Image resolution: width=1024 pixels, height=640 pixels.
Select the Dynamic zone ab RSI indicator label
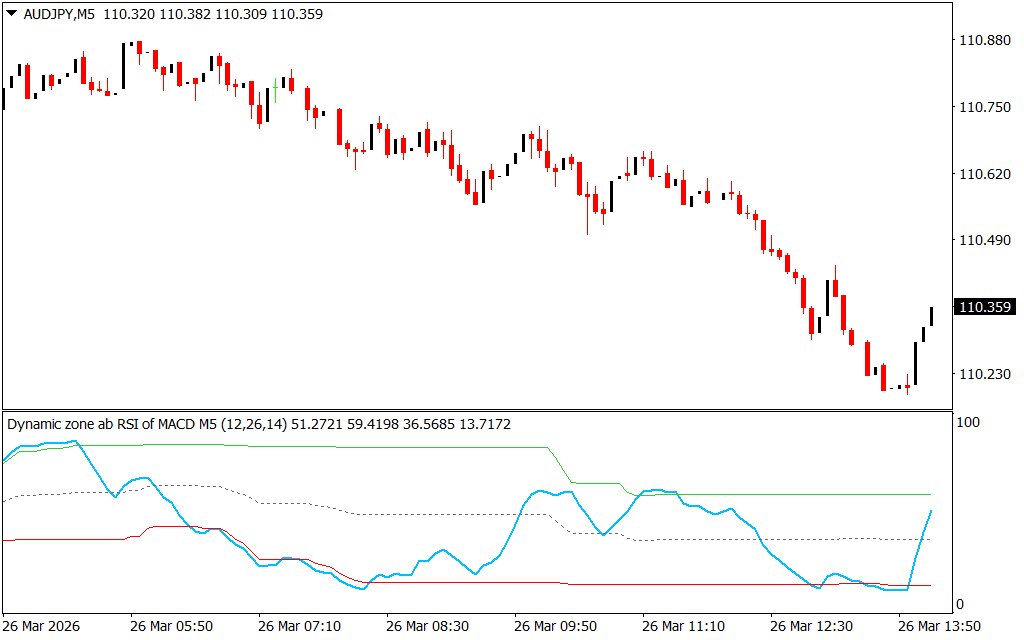(x=147, y=424)
